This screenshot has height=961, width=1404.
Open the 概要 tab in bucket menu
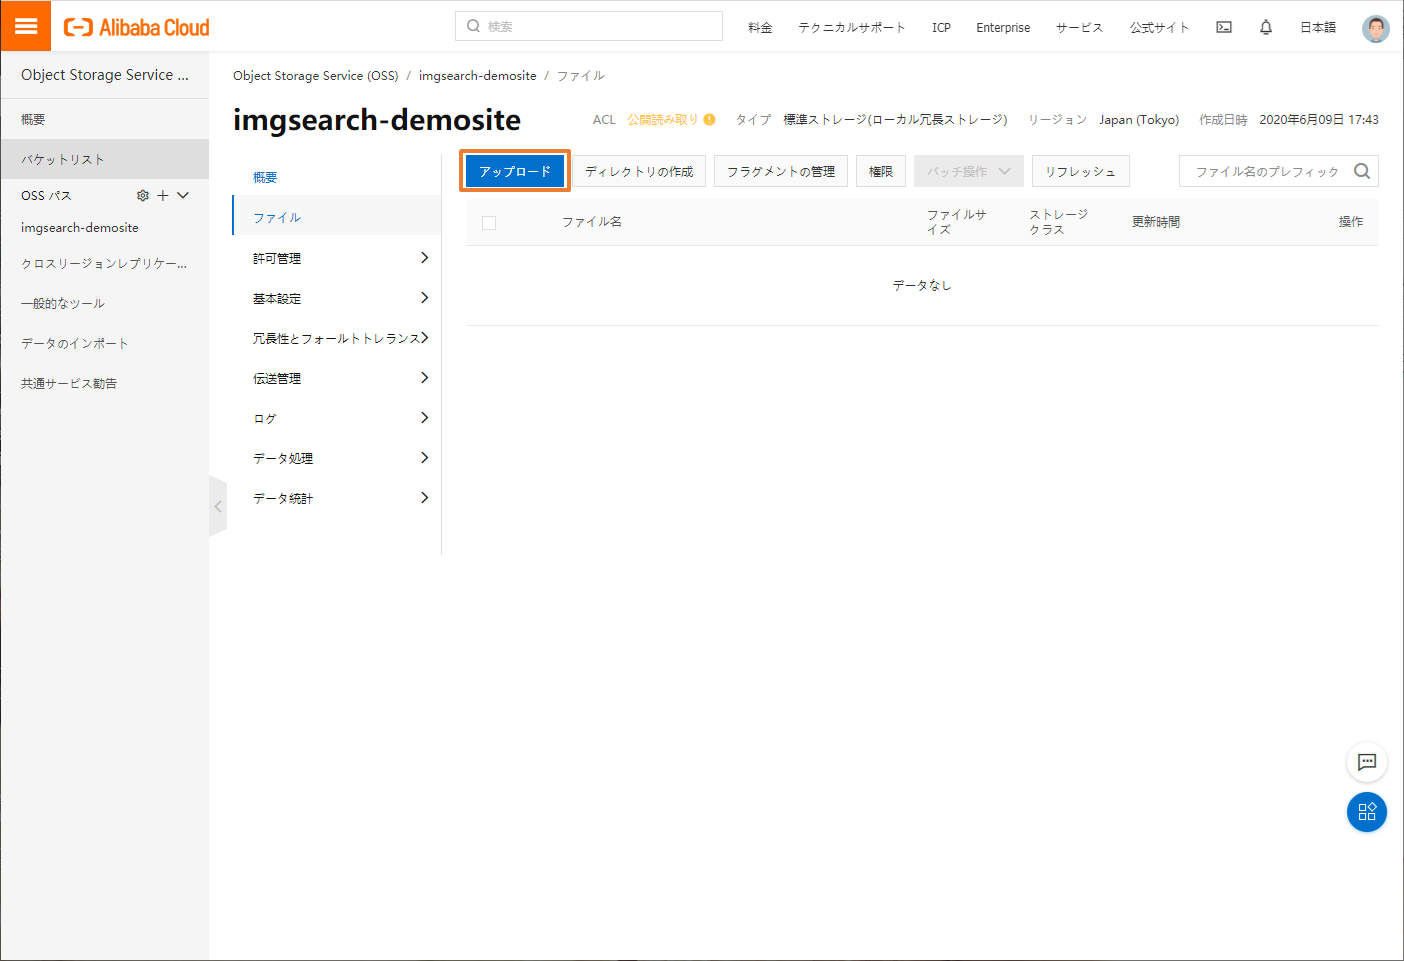point(265,177)
